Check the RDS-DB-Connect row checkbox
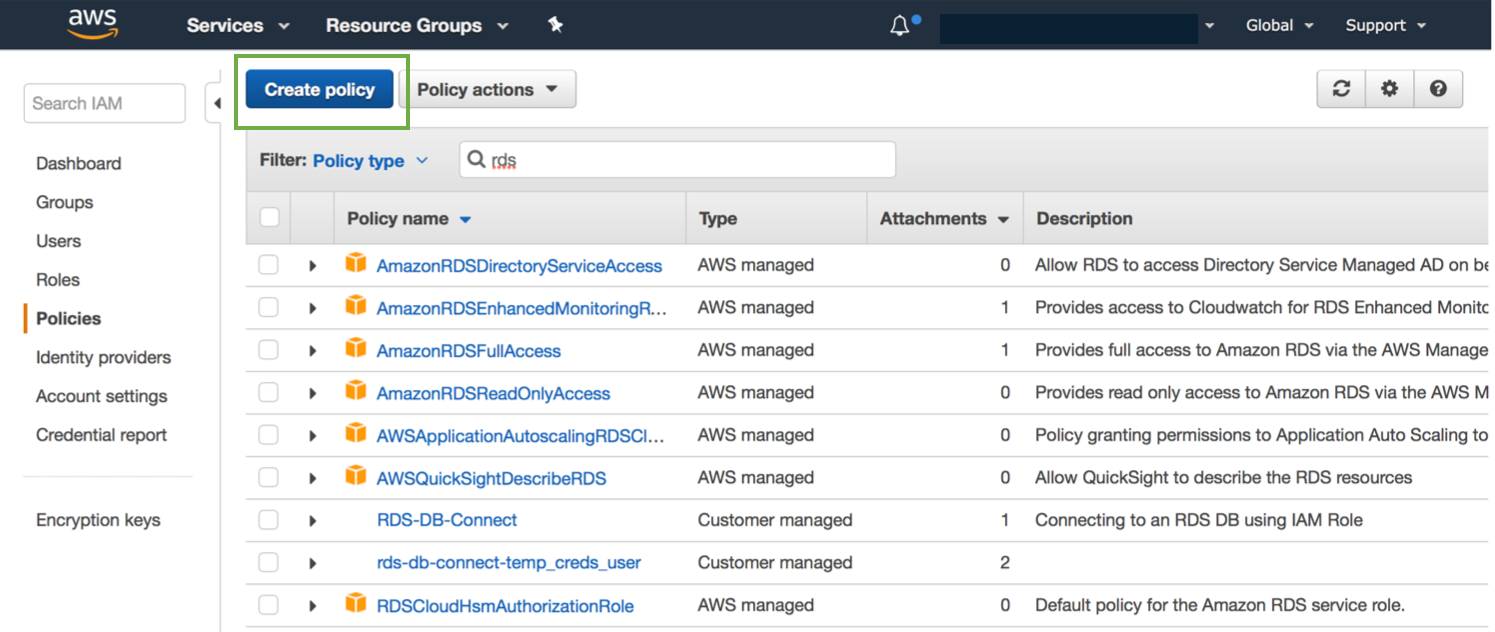The height and width of the screenshot is (632, 1495). click(268, 520)
